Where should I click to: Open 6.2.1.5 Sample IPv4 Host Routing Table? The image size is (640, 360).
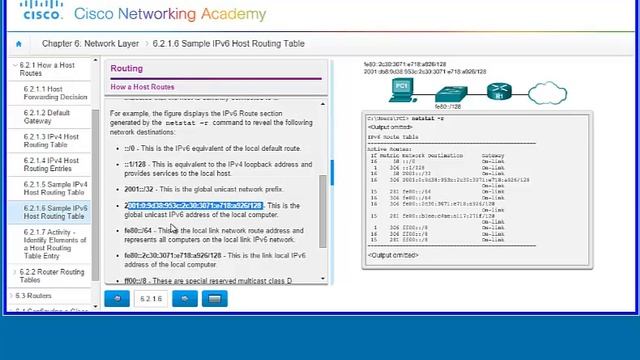click(x=55, y=188)
